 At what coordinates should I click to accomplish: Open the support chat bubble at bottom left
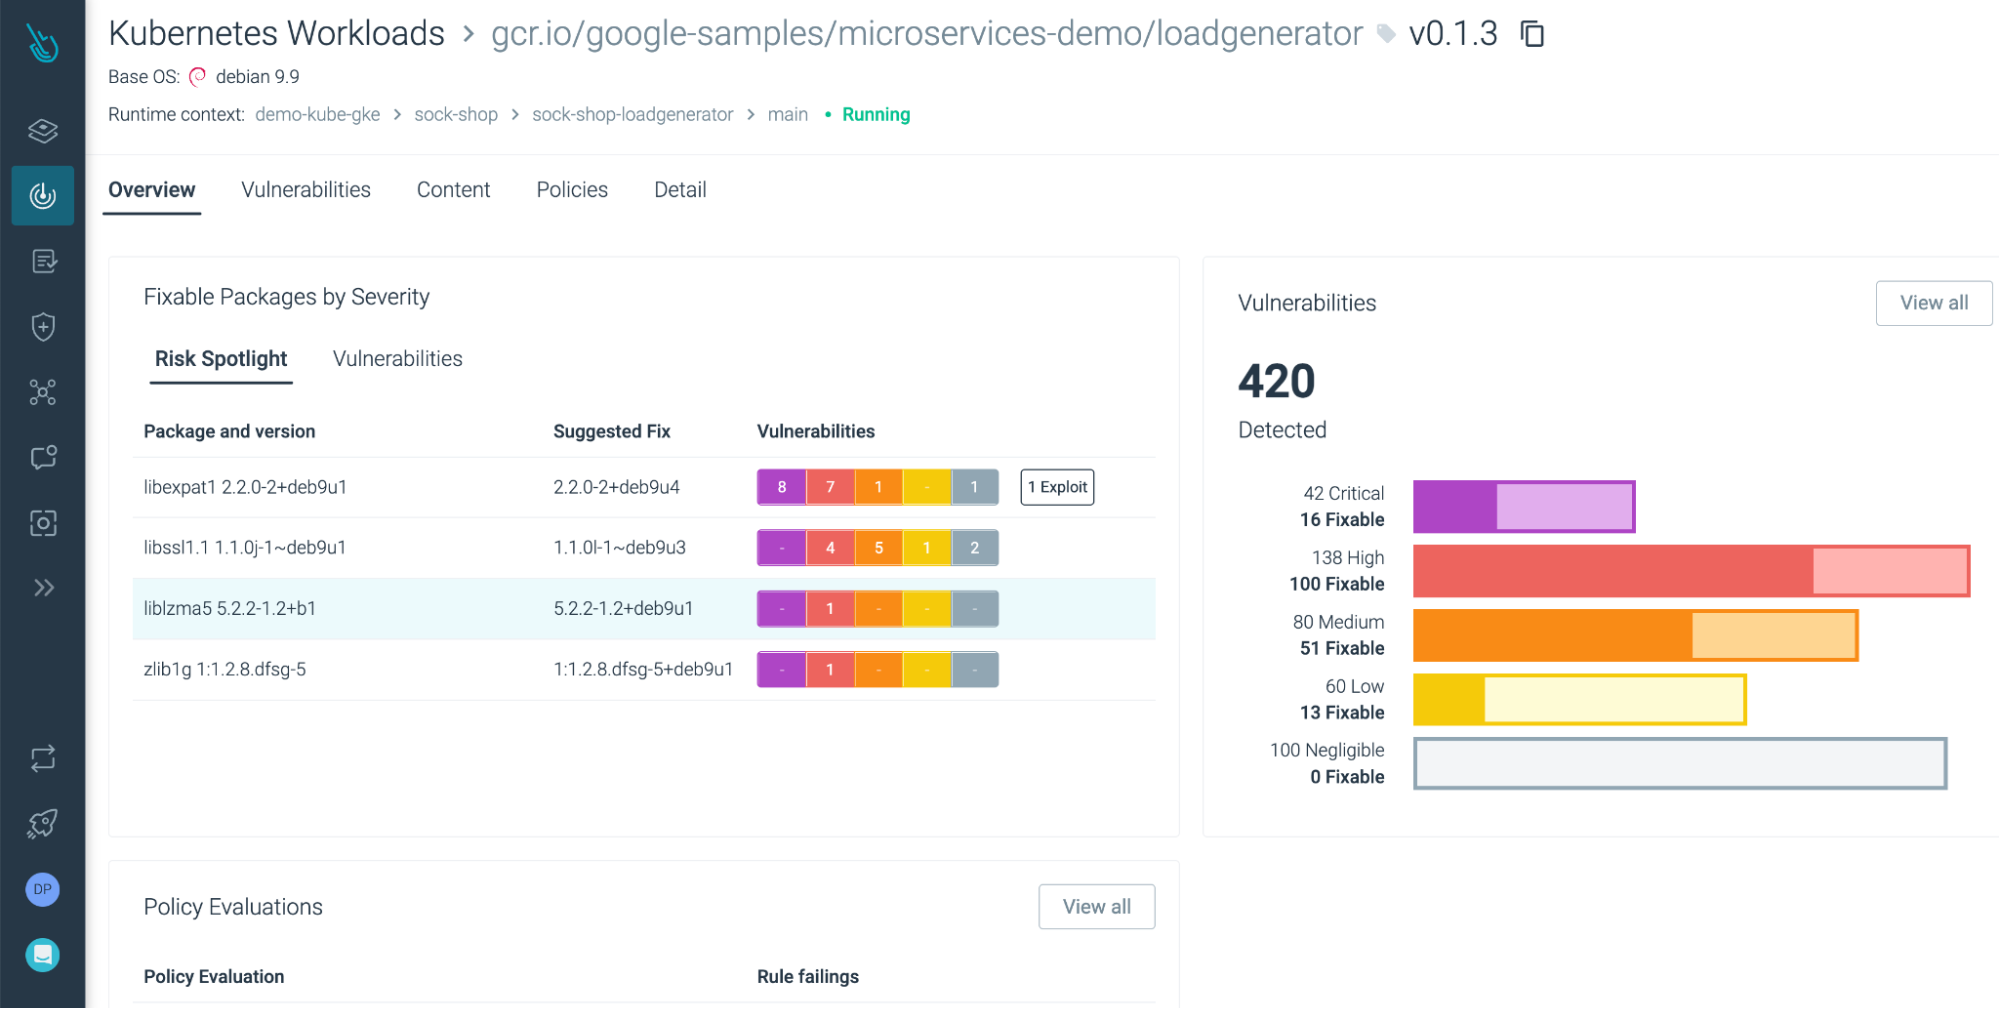pos(42,955)
